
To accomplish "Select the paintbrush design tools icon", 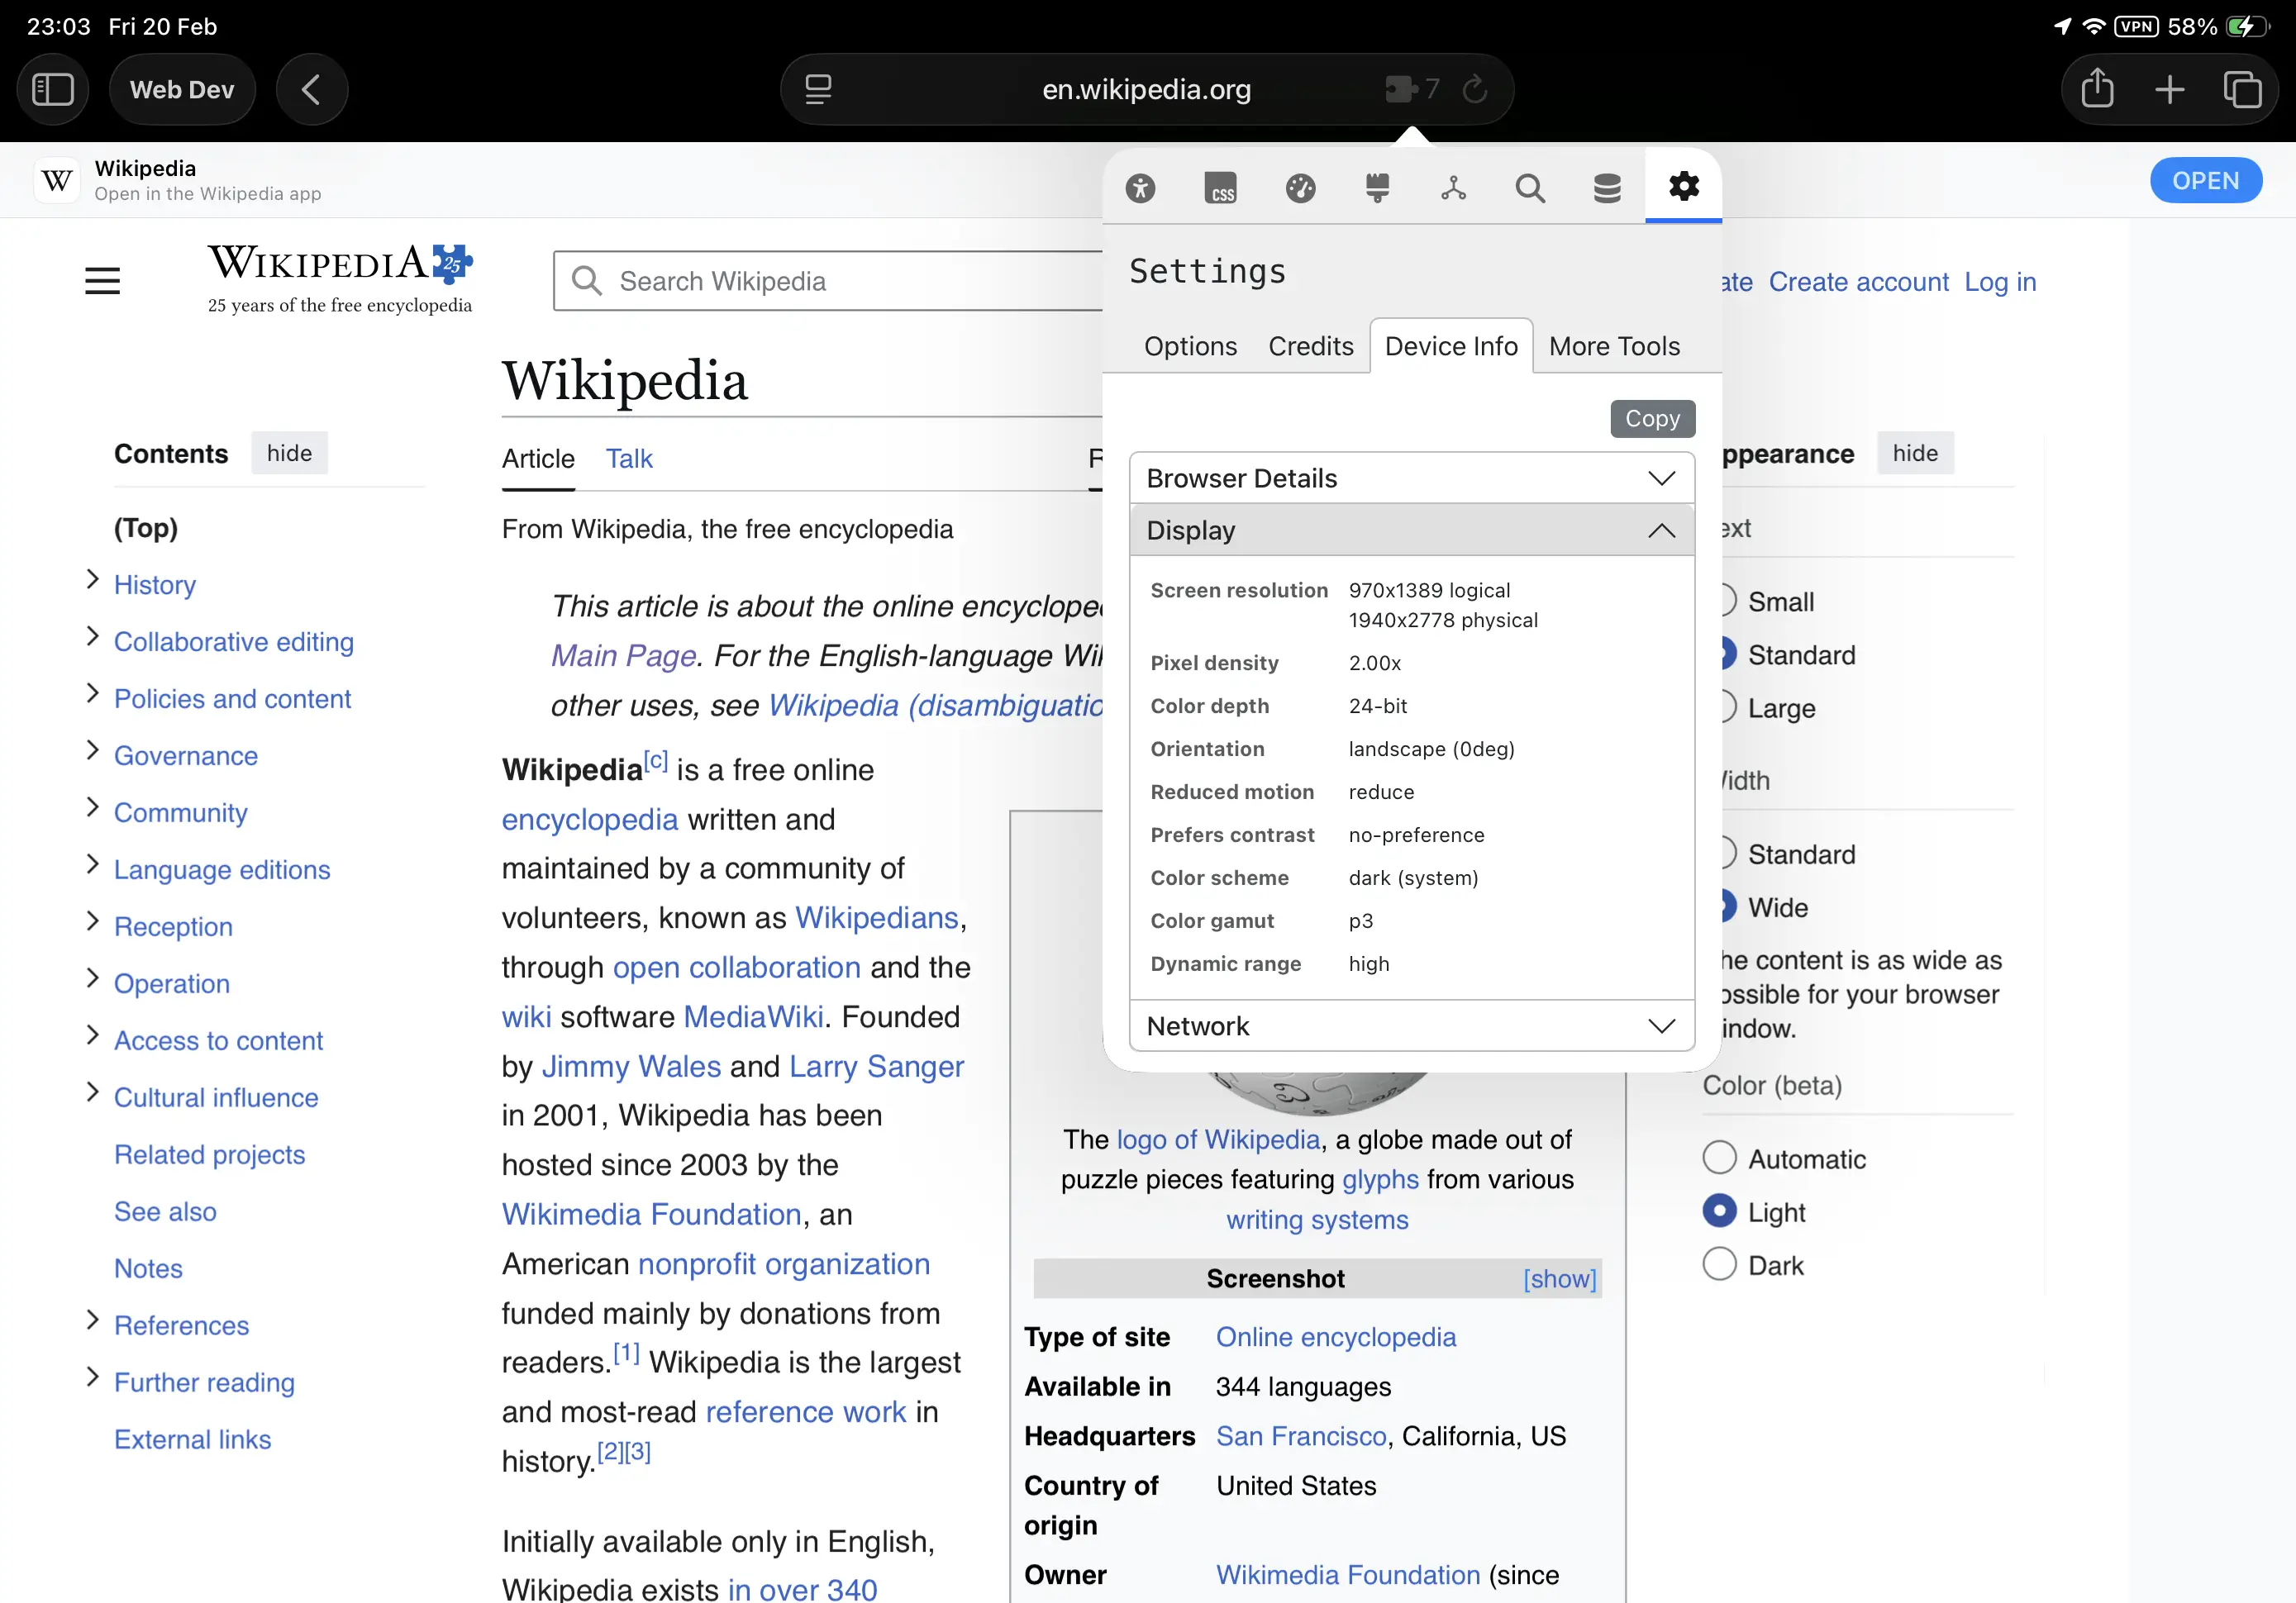I will [1377, 188].
